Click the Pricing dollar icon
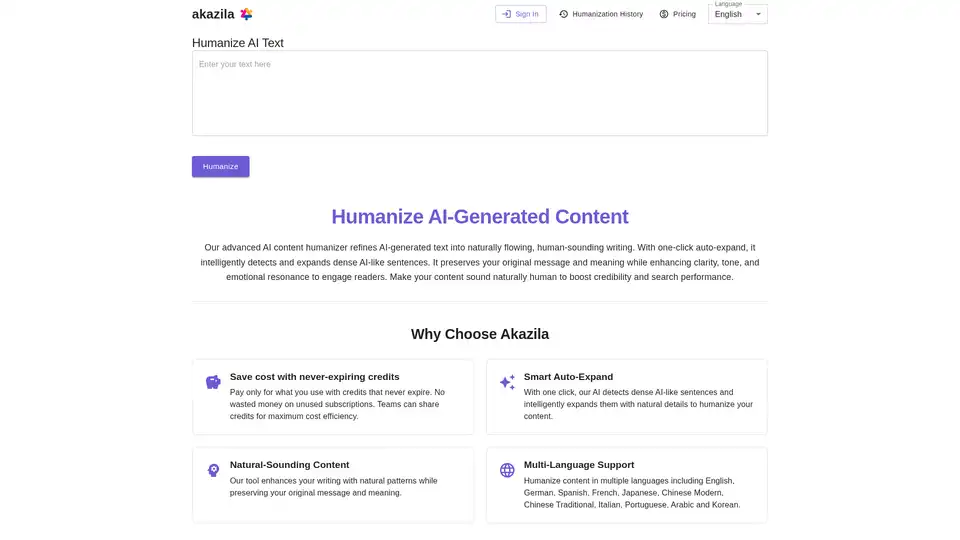The image size is (960, 540). click(x=664, y=14)
